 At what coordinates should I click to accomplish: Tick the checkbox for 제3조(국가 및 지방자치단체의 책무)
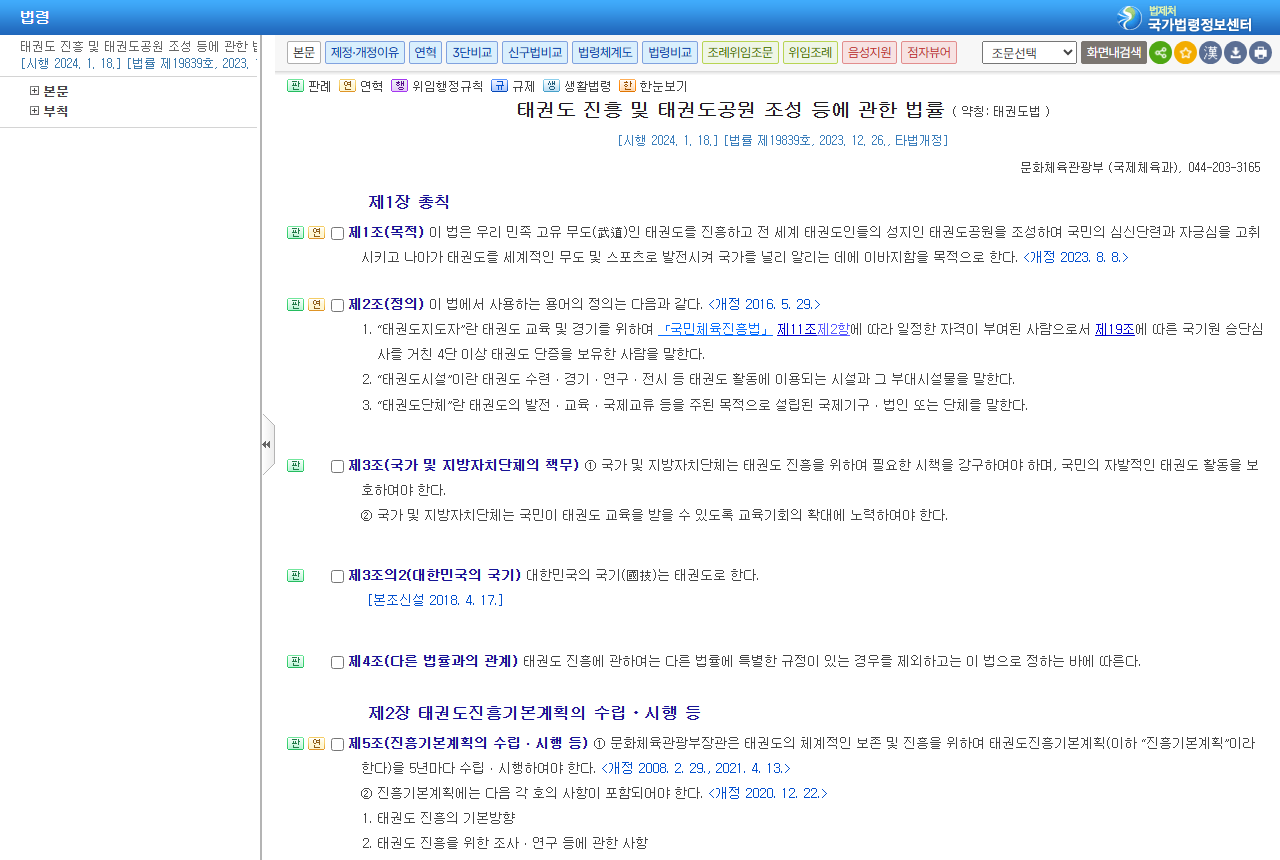point(337,467)
